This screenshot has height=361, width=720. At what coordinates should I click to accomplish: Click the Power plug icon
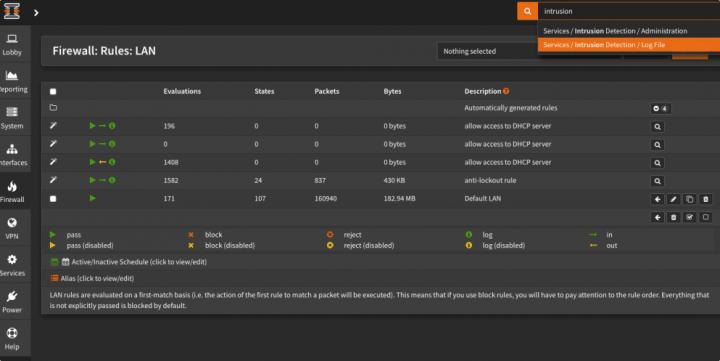point(12,296)
